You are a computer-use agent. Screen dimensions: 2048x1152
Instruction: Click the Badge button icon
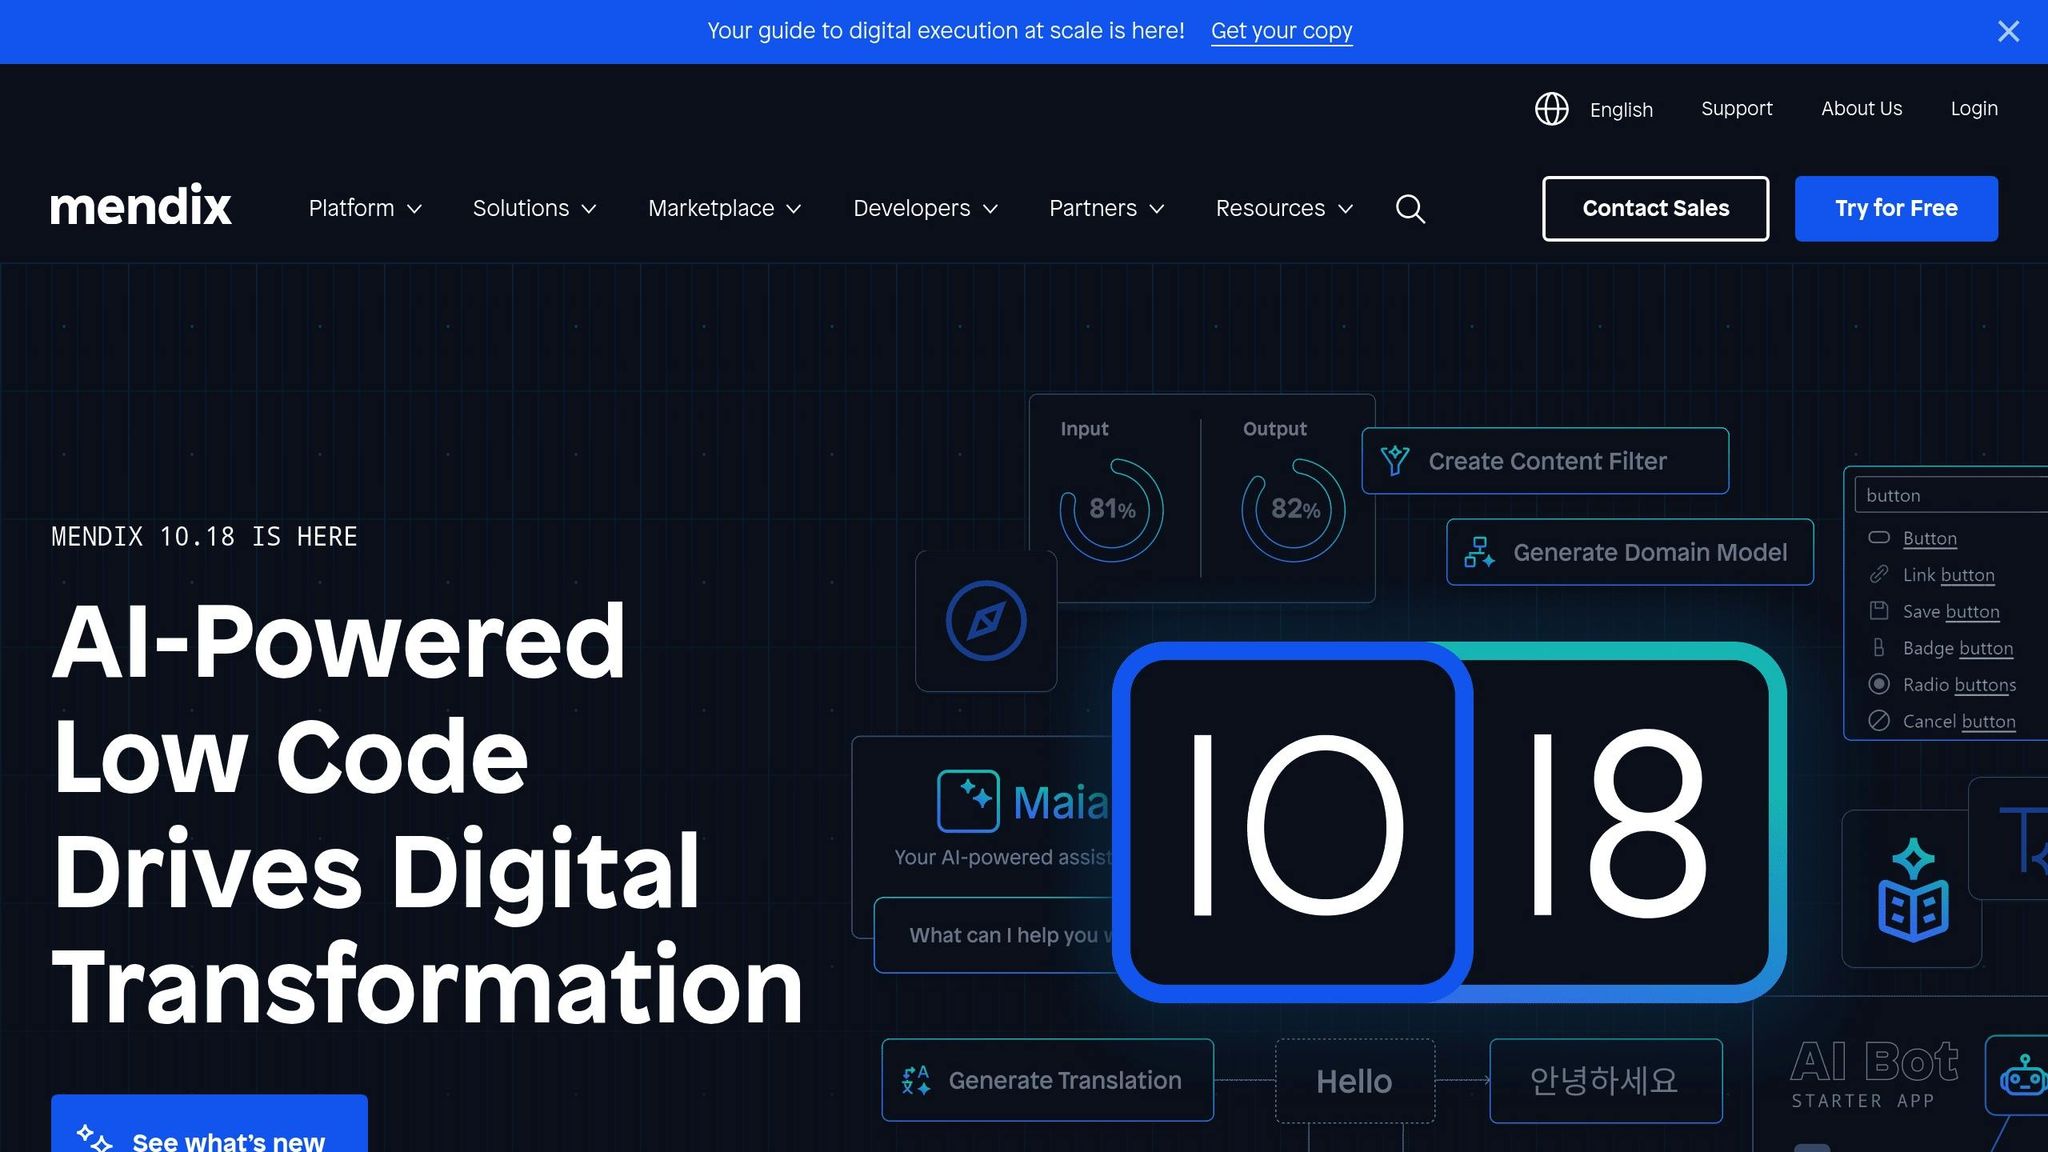coord(1879,647)
